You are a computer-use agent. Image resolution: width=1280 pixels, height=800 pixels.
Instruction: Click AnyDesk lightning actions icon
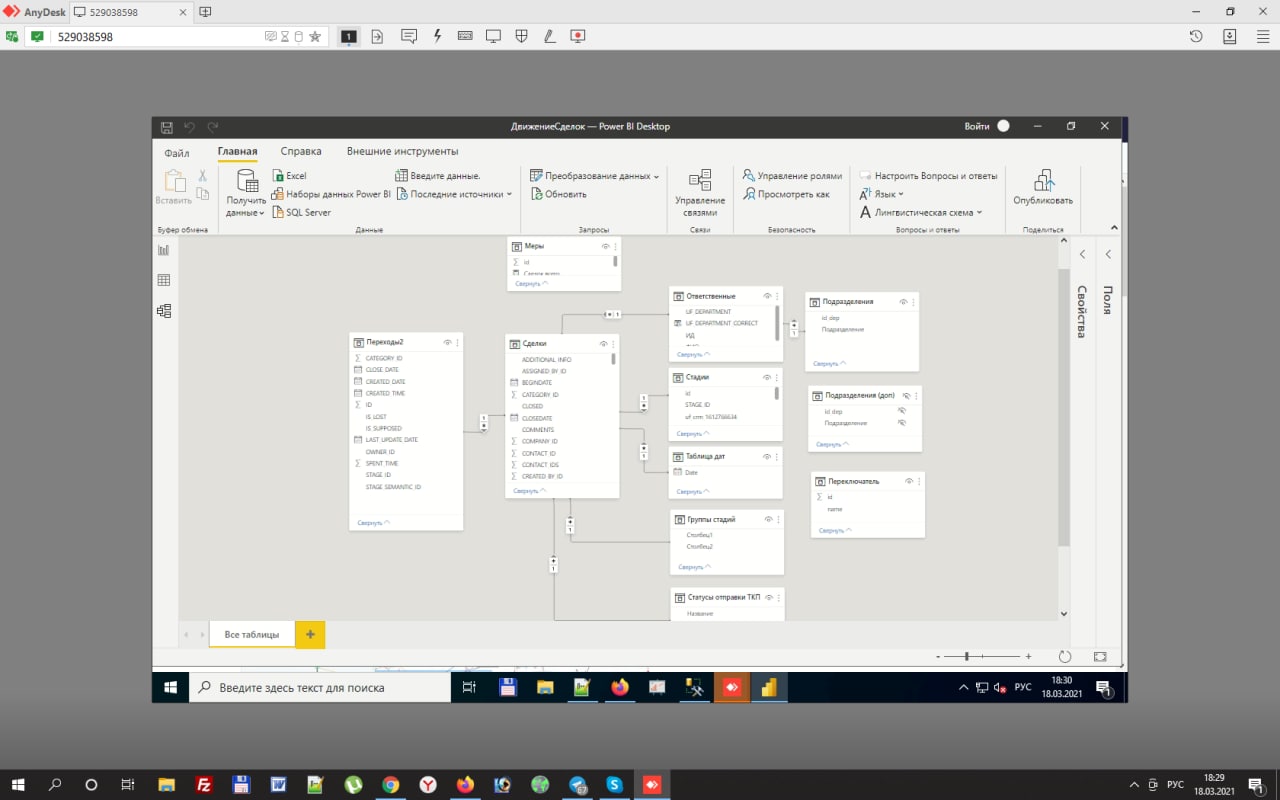(x=437, y=36)
